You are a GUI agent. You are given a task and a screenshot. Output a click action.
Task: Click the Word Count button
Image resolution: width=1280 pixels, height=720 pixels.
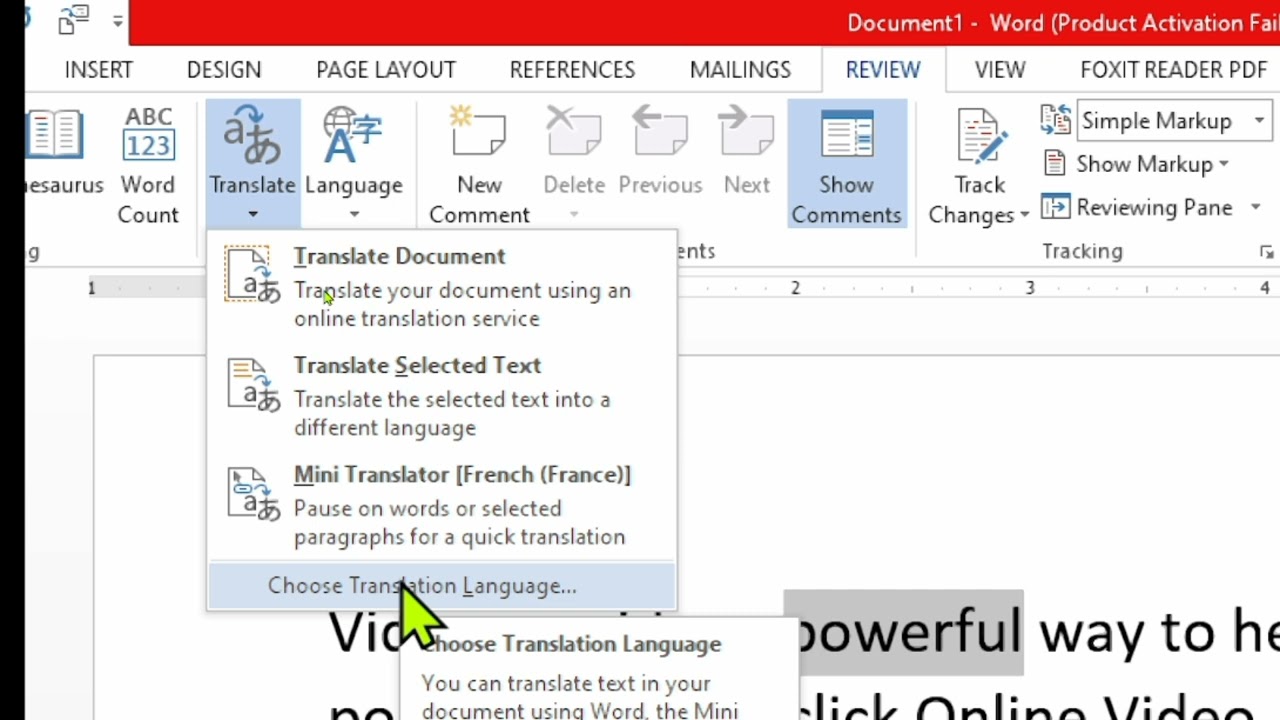pos(148,165)
